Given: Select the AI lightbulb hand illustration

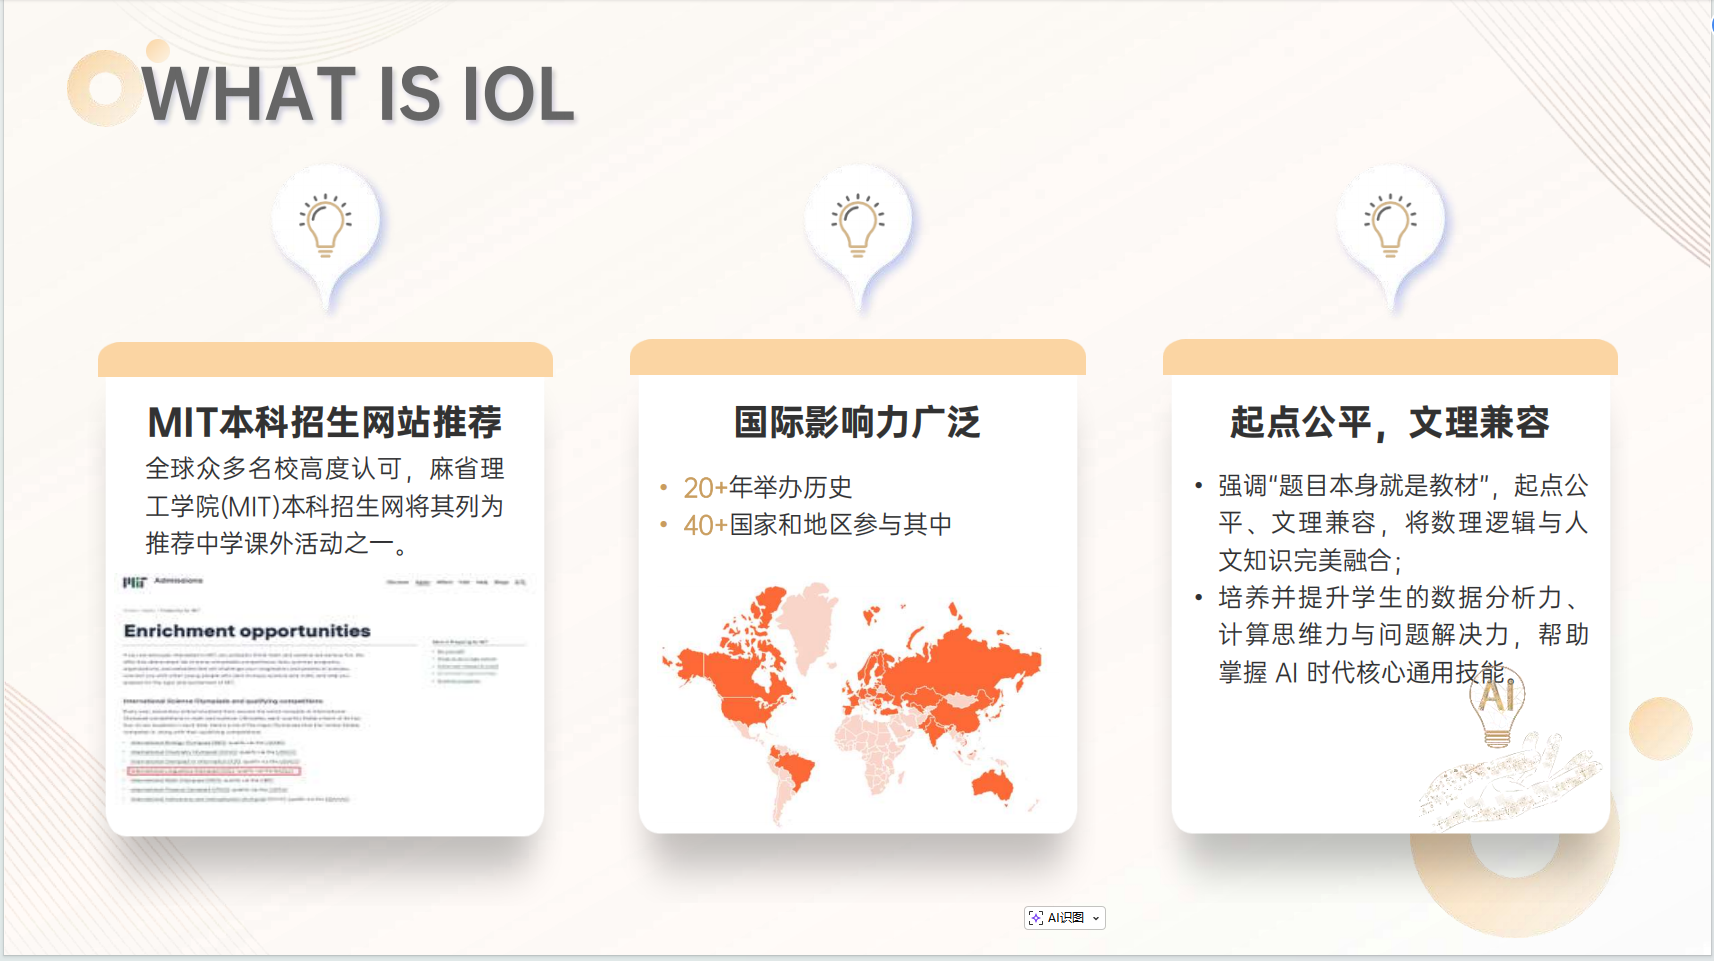Looking at the screenshot, I should click(1505, 755).
